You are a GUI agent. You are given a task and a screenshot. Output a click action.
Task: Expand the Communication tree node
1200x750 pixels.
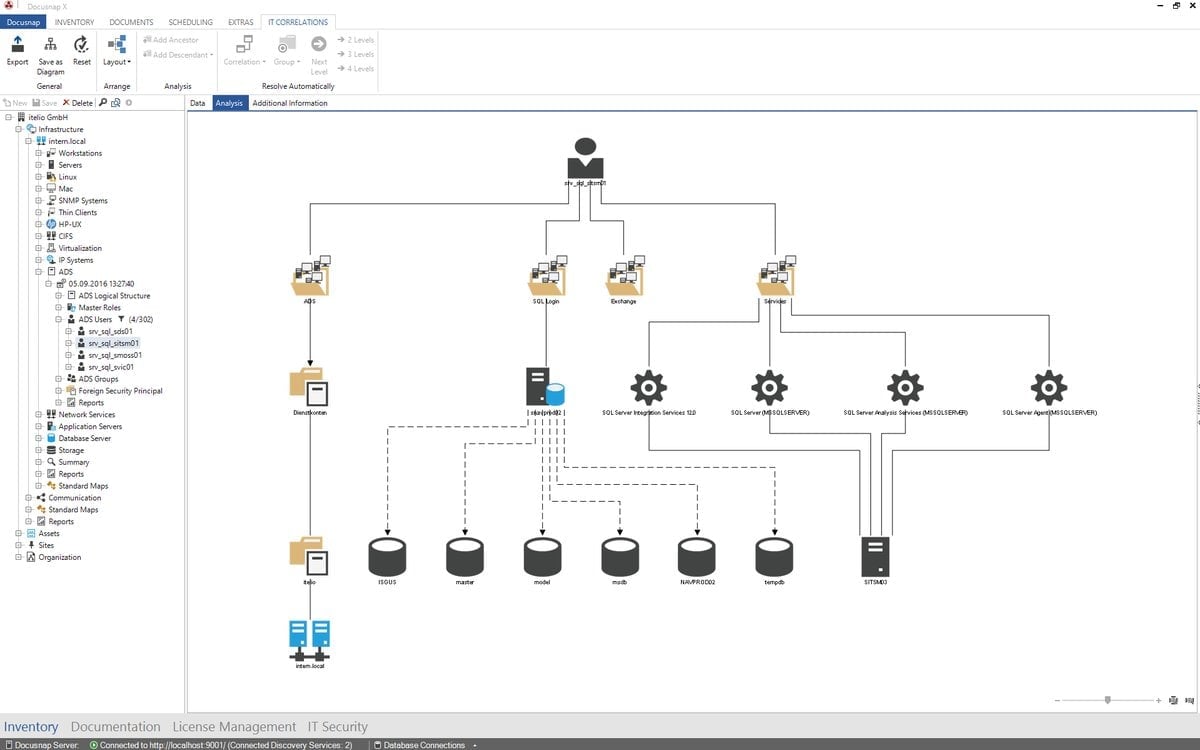pos(28,498)
